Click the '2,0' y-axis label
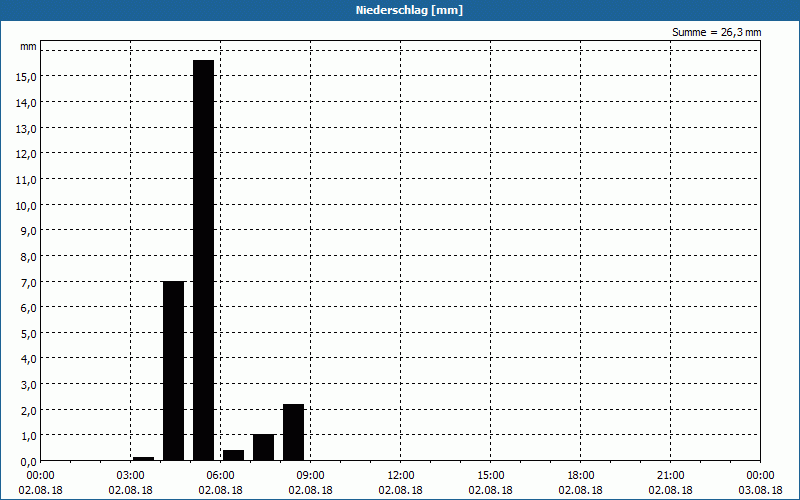Screen dimensions: 800x500 point(29,410)
